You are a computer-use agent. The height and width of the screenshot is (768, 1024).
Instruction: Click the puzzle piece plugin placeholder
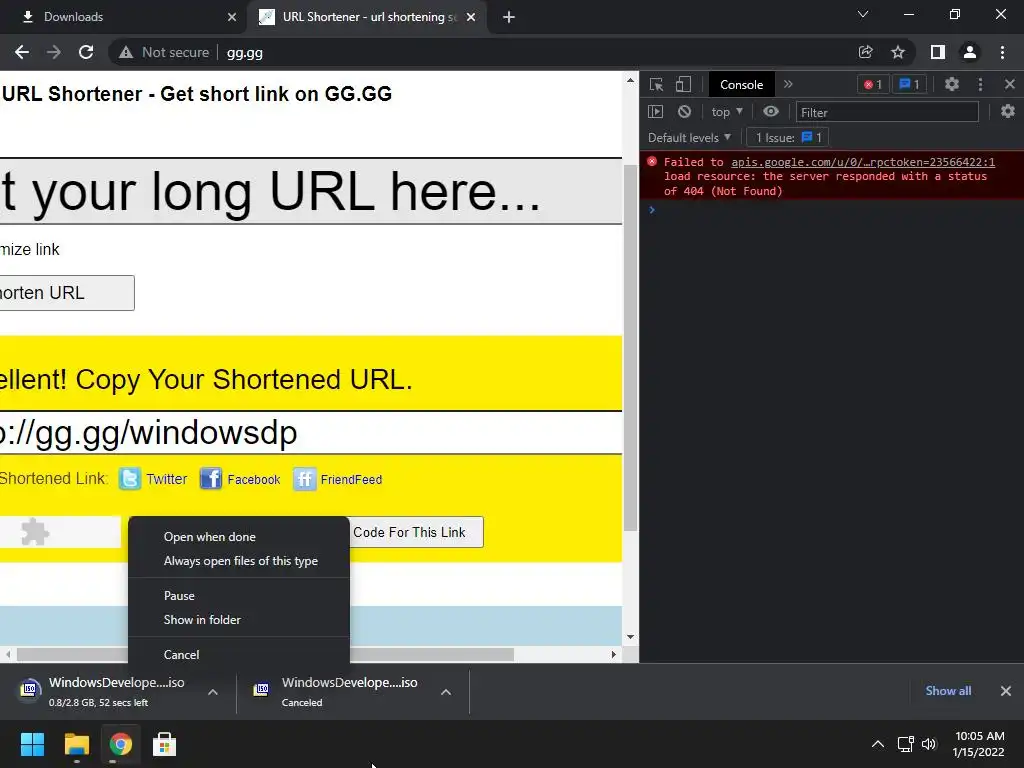tap(35, 532)
